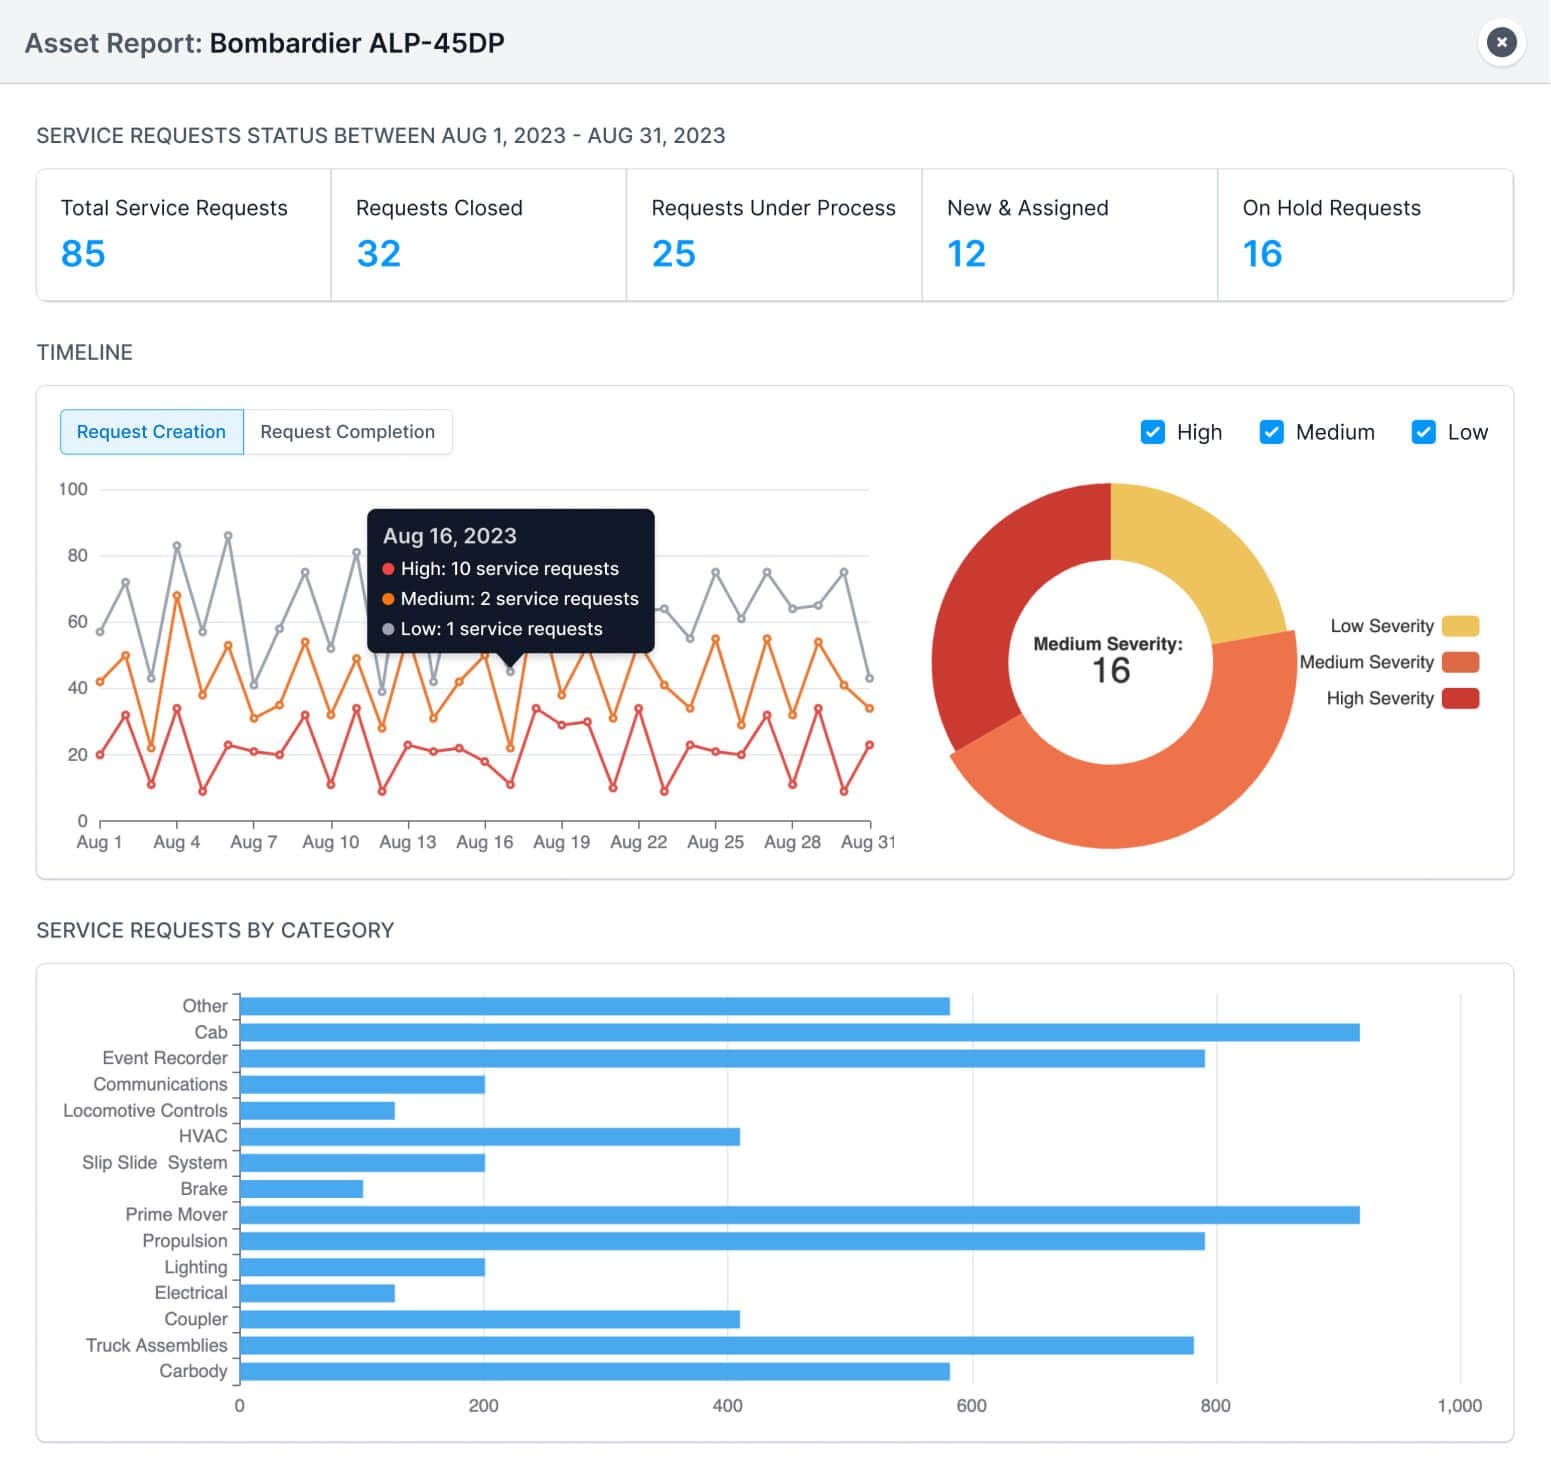Screen dimensions: 1551x1478
Task: Open the New & Assigned card
Action: (1069, 235)
